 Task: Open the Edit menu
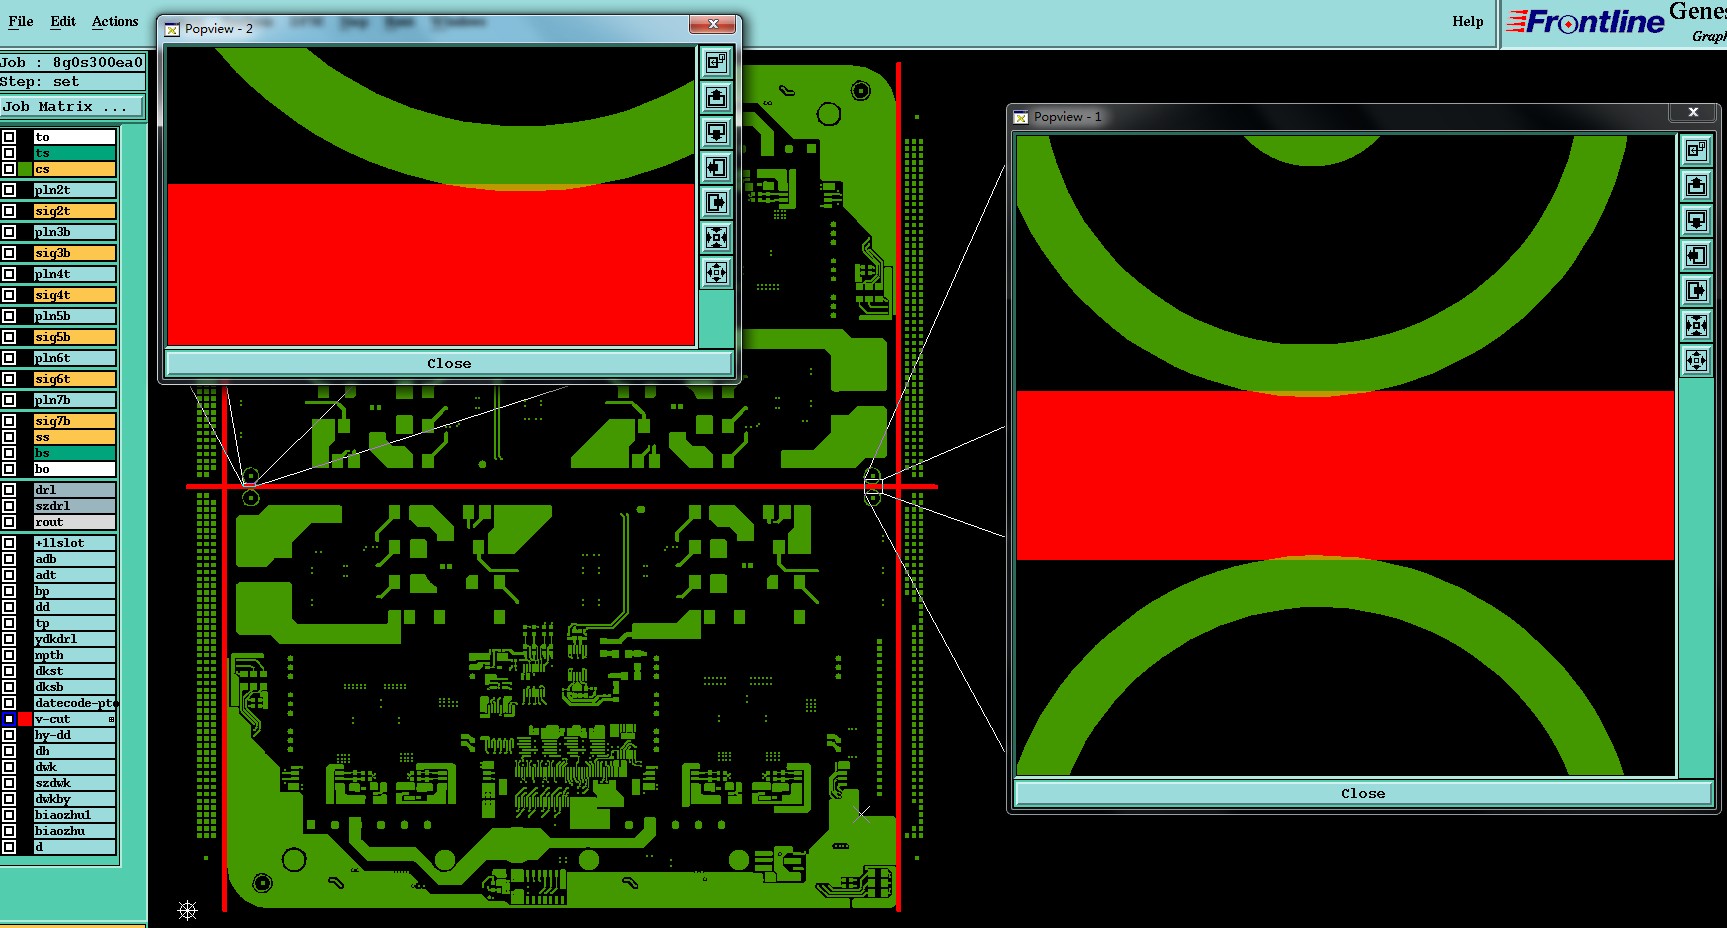click(63, 21)
